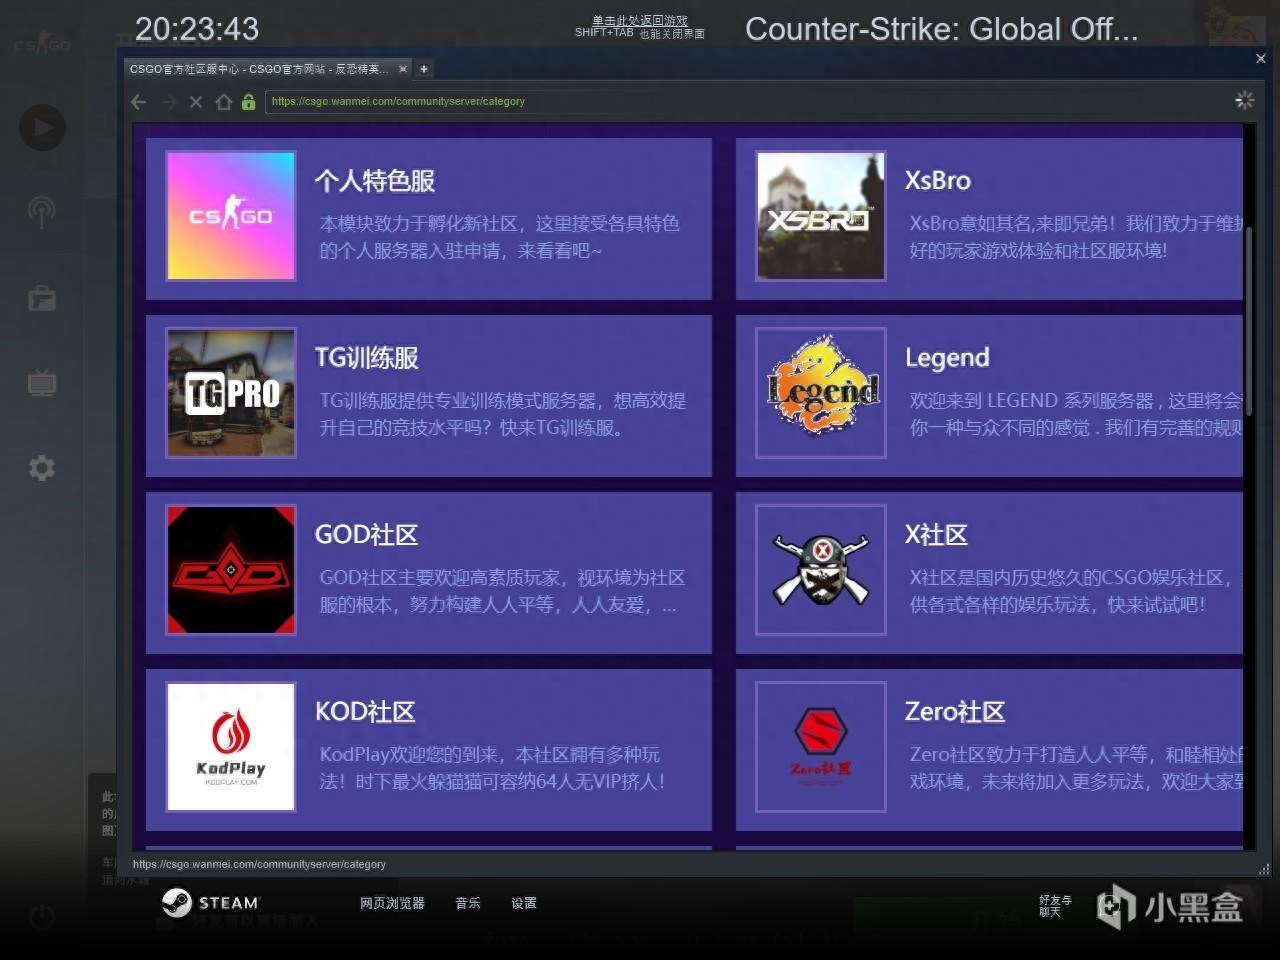Open the overlay settings gear icon
The image size is (1280, 960).
[41, 467]
